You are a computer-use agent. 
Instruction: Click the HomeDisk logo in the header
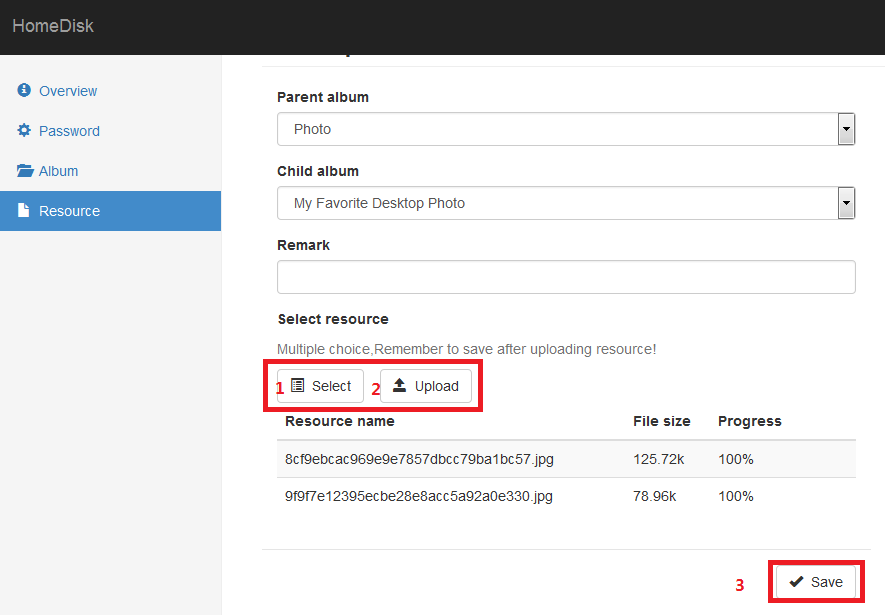53,25
